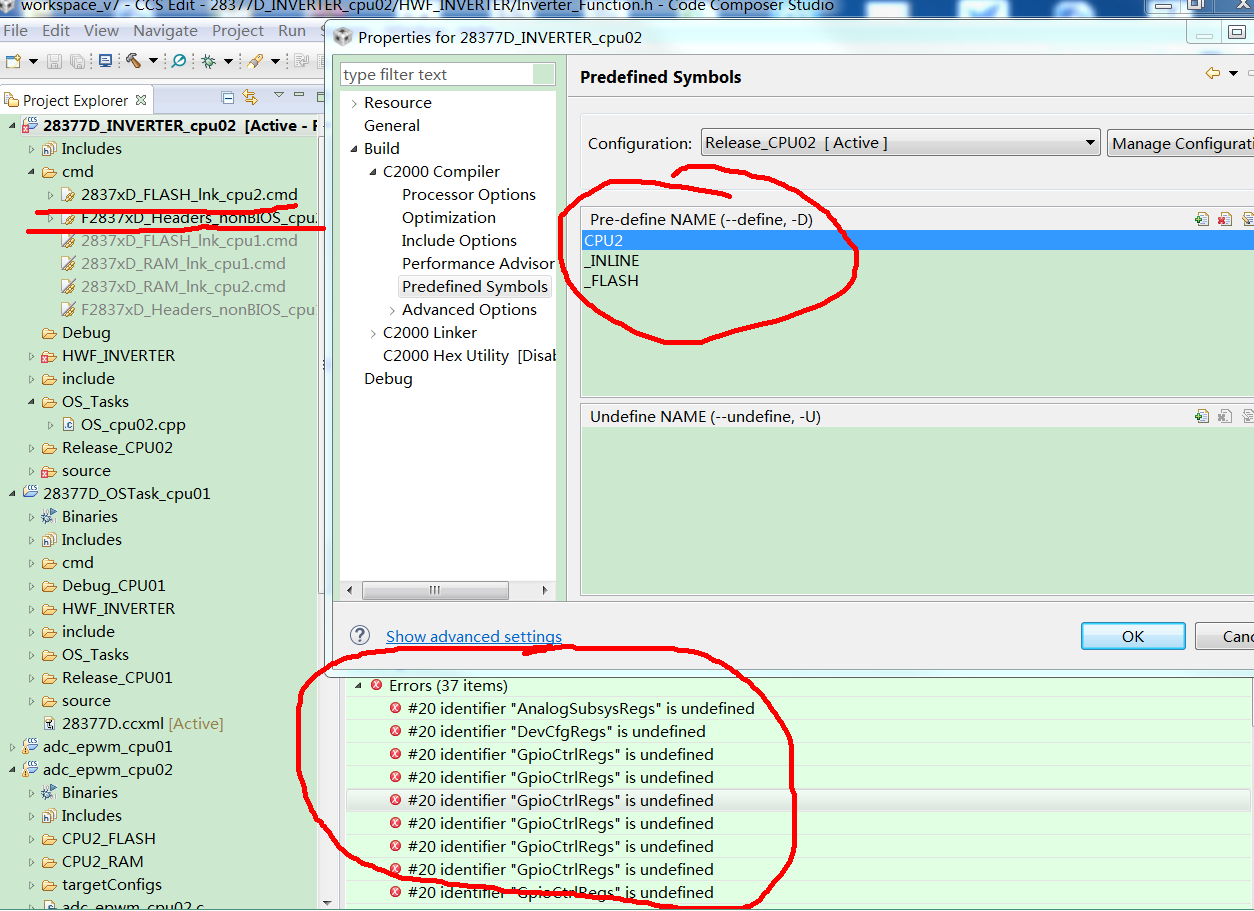
Task: Expand the Resource properties node
Action: (x=354, y=103)
